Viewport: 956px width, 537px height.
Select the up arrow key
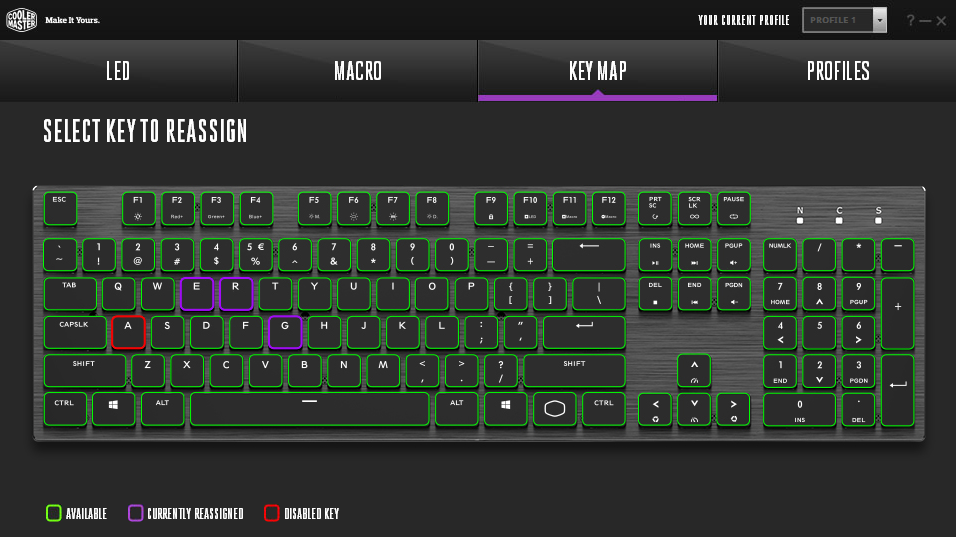pos(694,371)
